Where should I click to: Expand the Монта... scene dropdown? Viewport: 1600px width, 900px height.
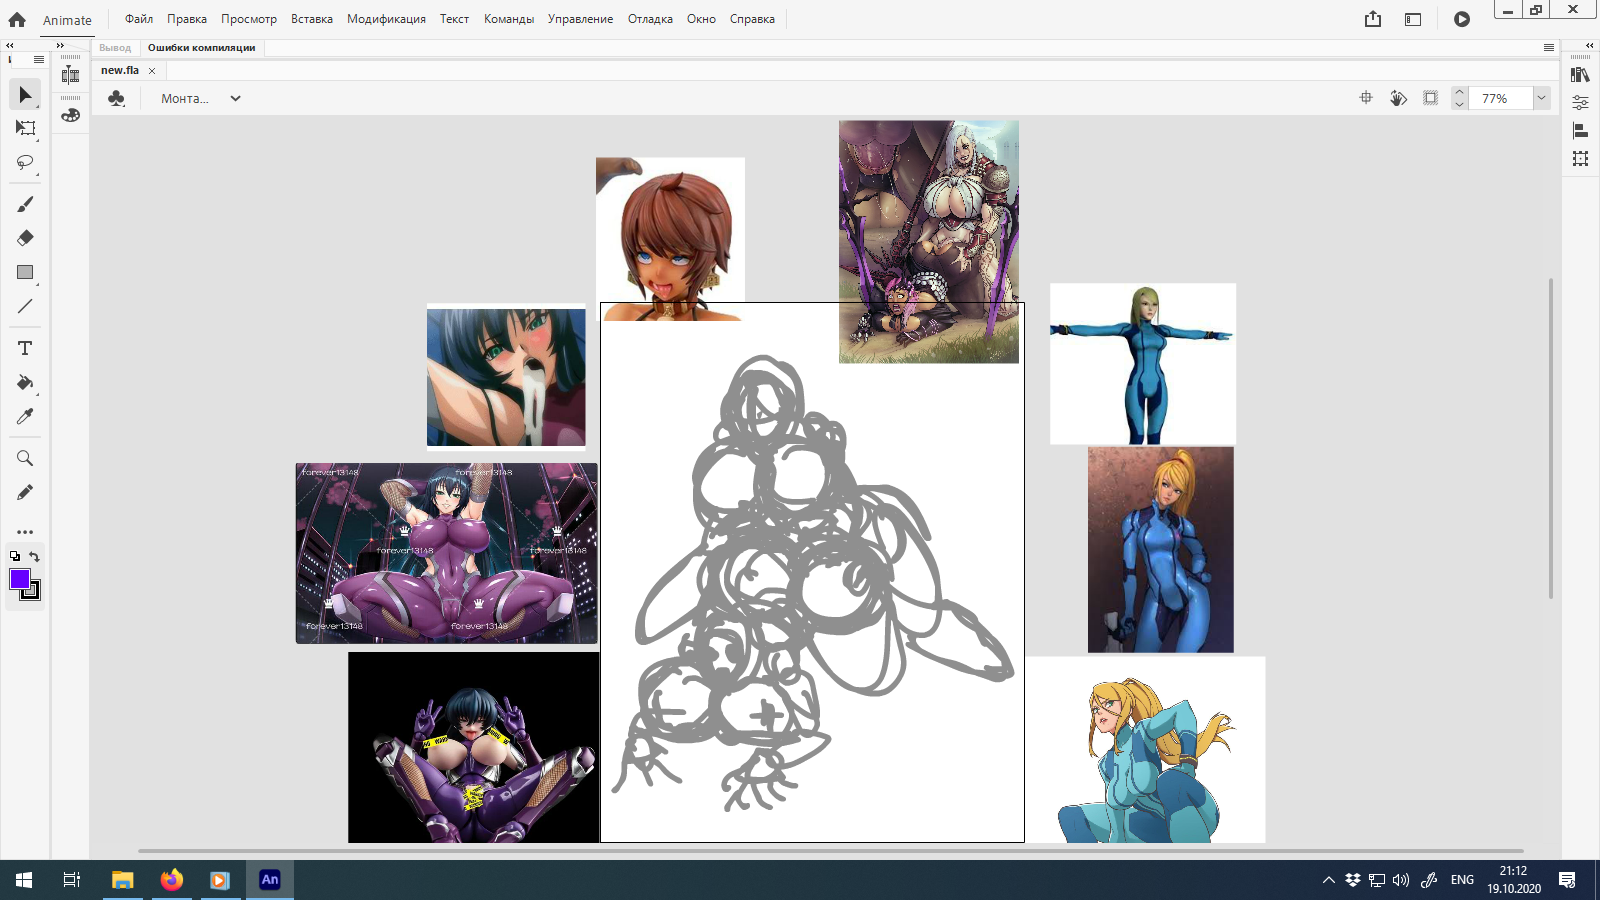(x=235, y=98)
